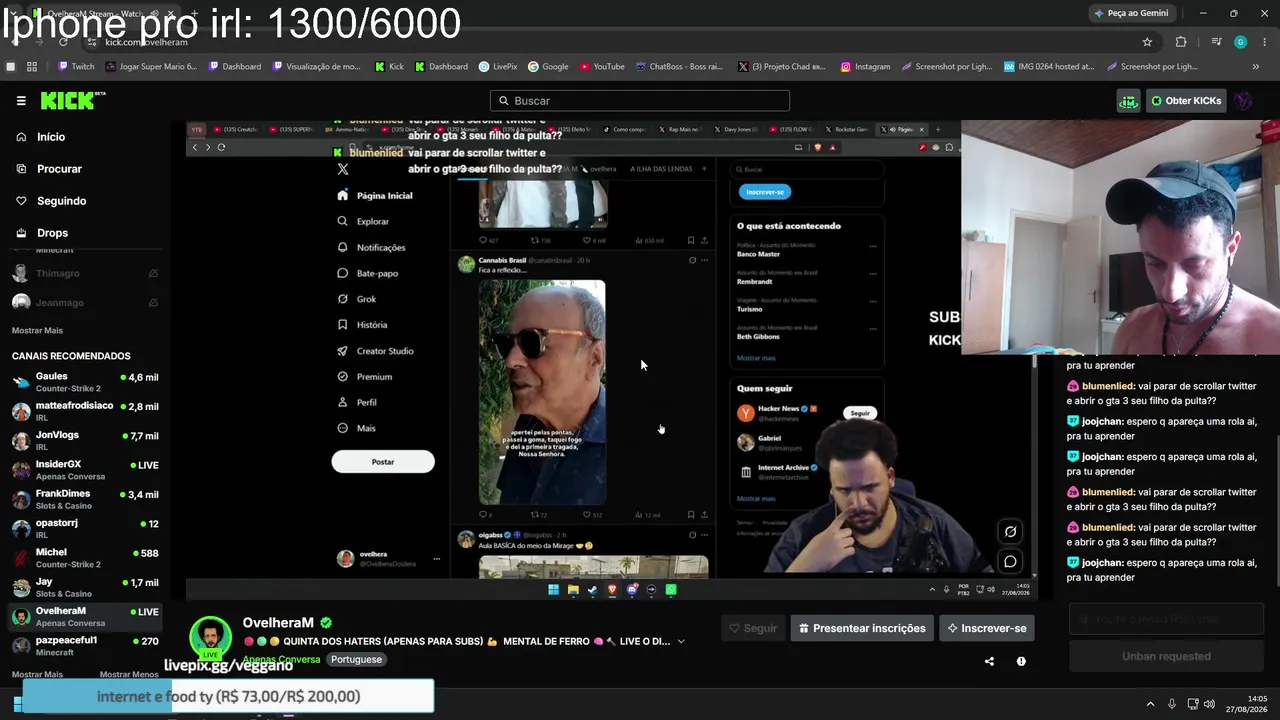Click the chat bubble icon on the video
Image resolution: width=1280 pixels, height=720 pixels.
click(1010, 562)
